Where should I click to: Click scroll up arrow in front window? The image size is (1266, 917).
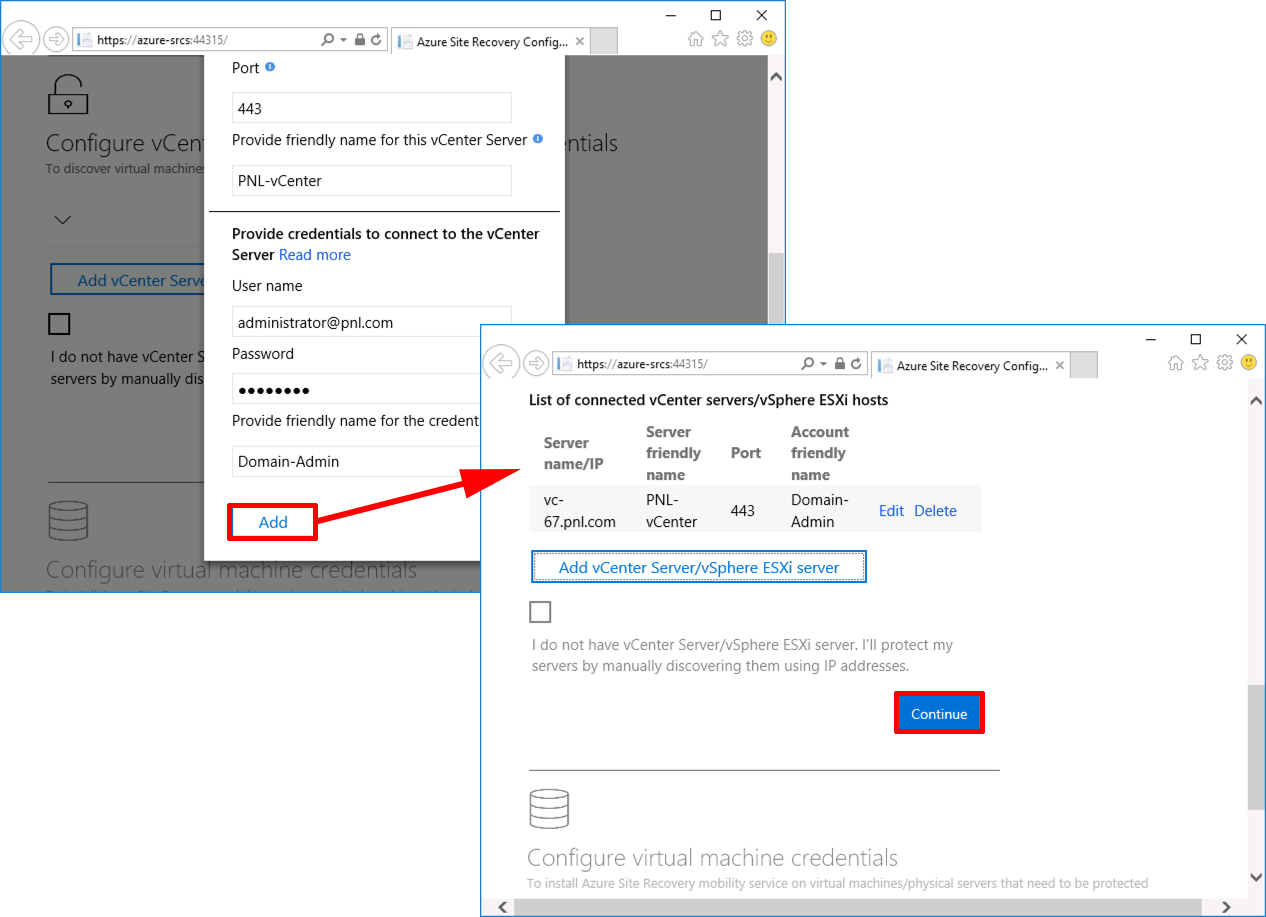click(1256, 400)
